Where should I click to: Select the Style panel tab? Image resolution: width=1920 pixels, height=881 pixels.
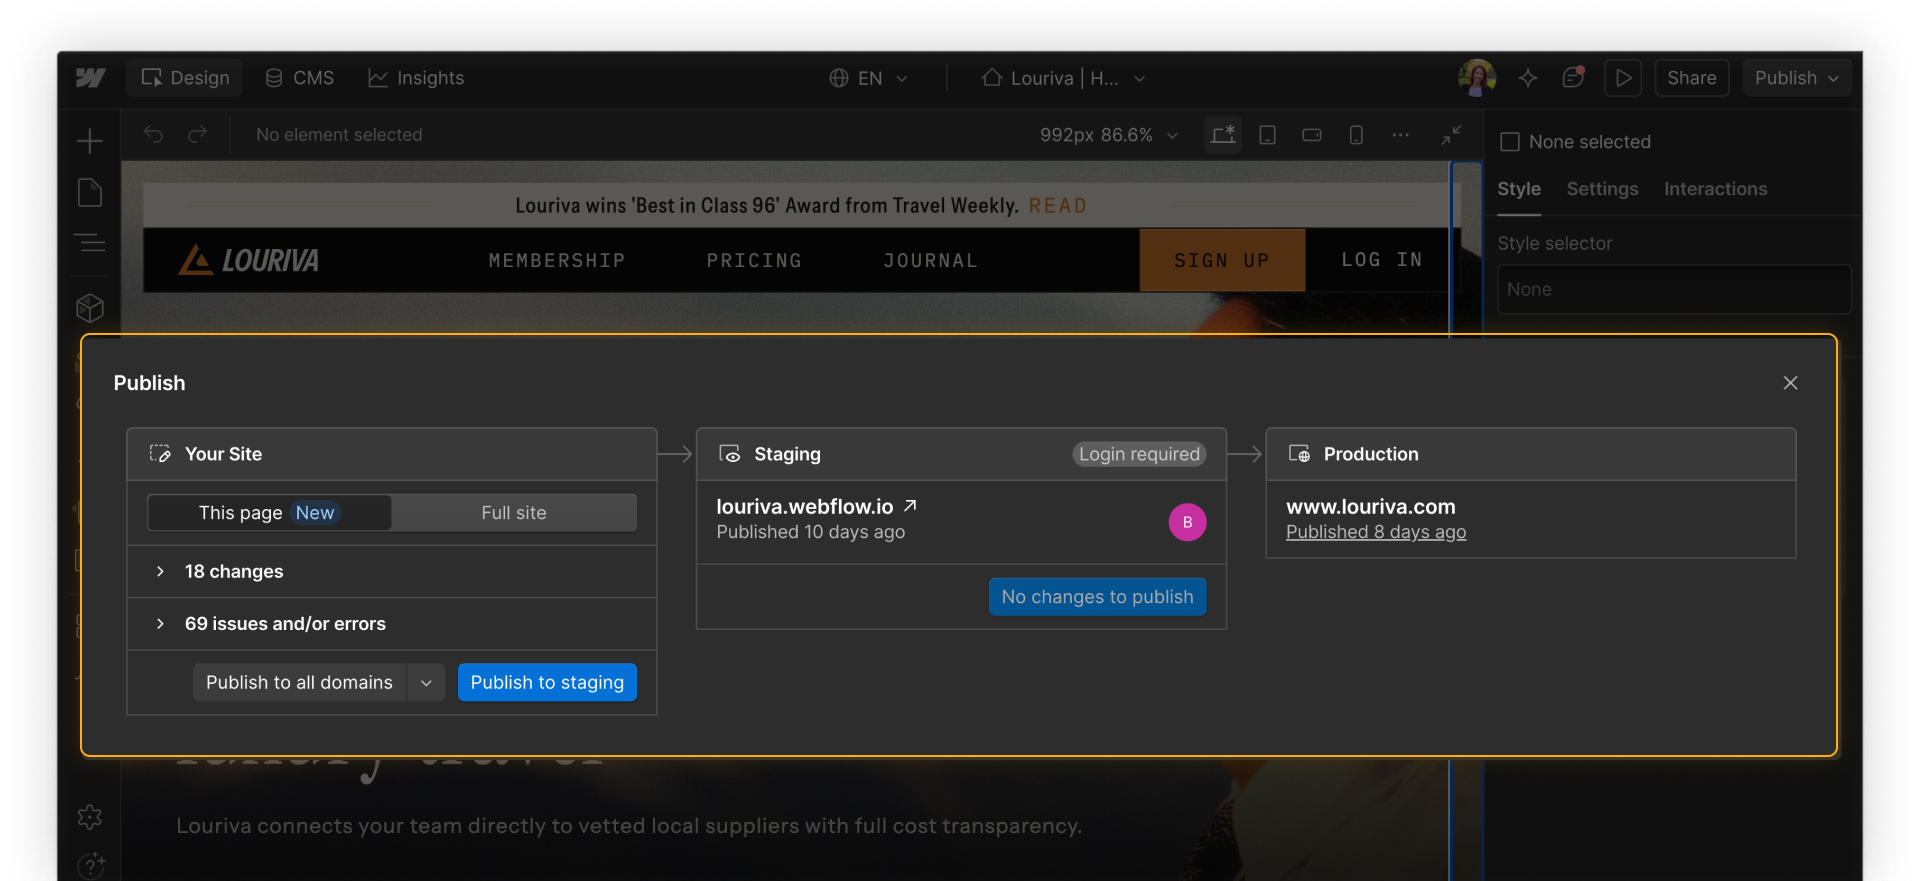1519,189
